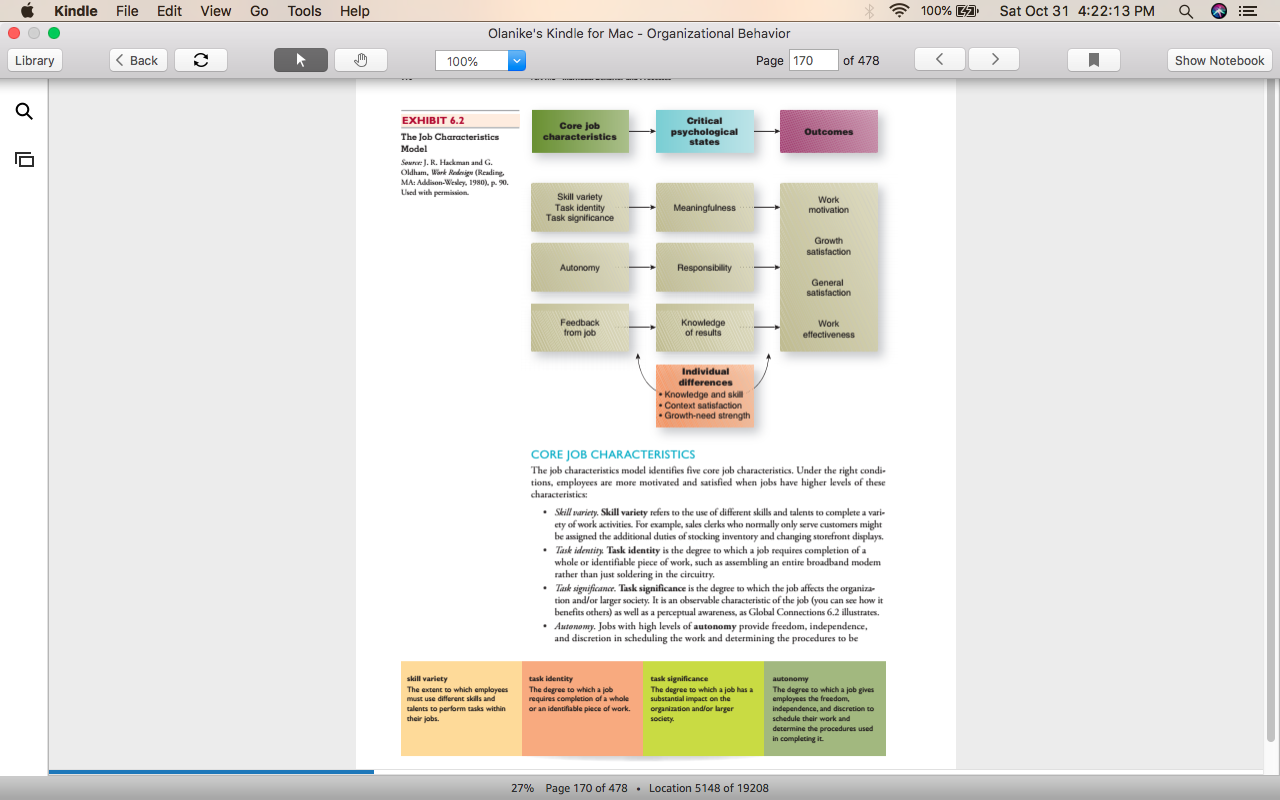Open the search panel magnifier icon
Screen dimensions: 1280x800
[24, 111]
